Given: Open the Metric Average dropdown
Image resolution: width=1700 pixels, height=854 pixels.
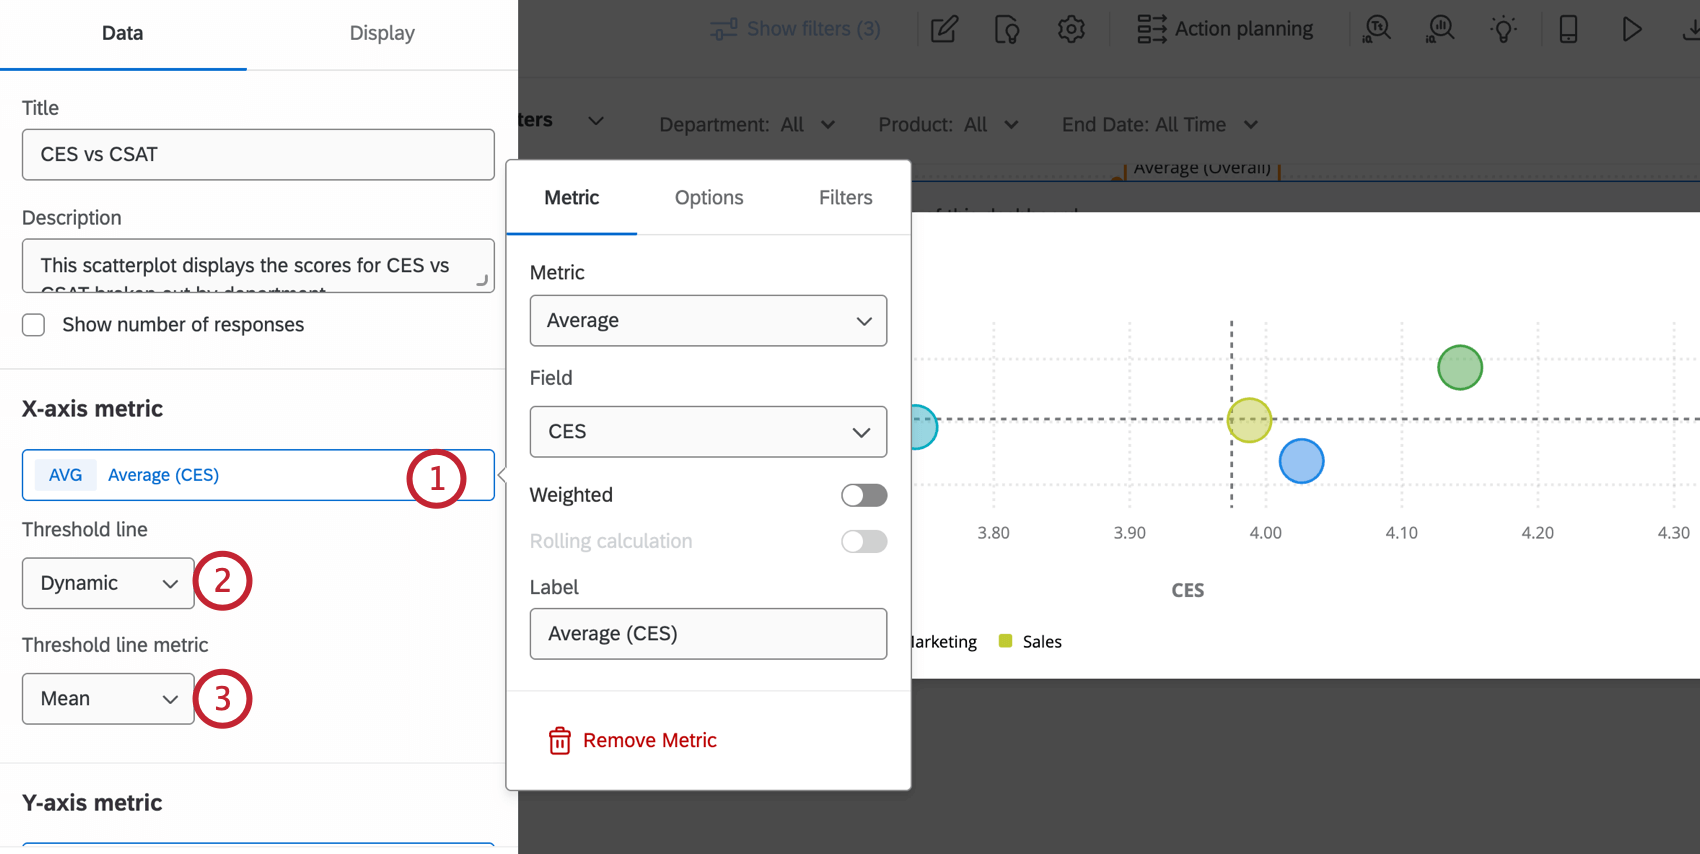Looking at the screenshot, I should (x=708, y=321).
